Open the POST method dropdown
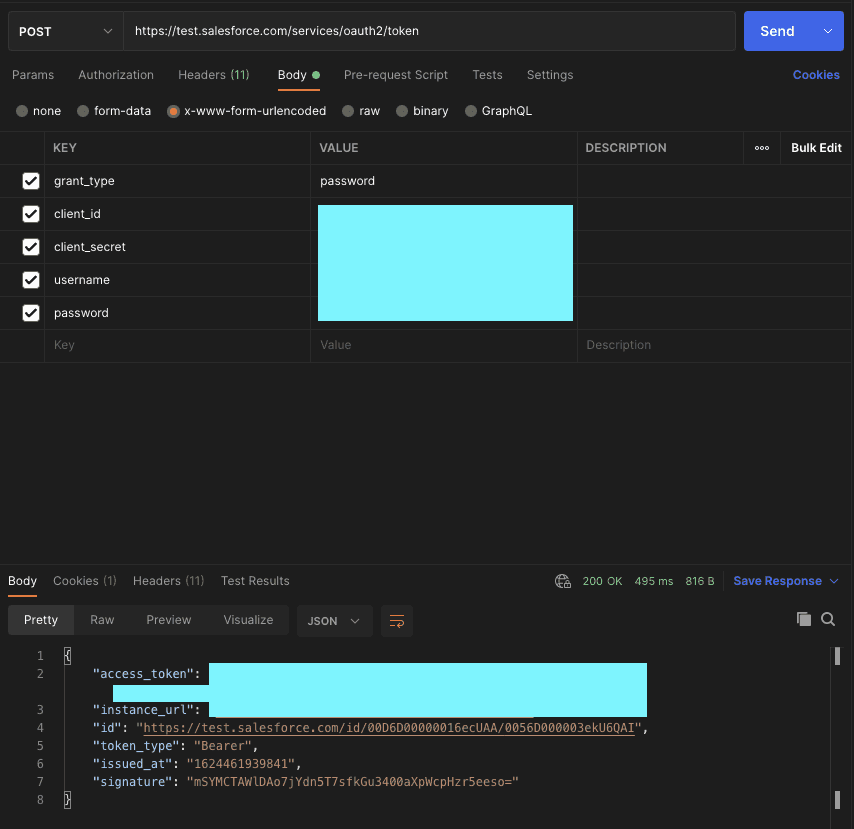The height and width of the screenshot is (829, 854). 66,32
